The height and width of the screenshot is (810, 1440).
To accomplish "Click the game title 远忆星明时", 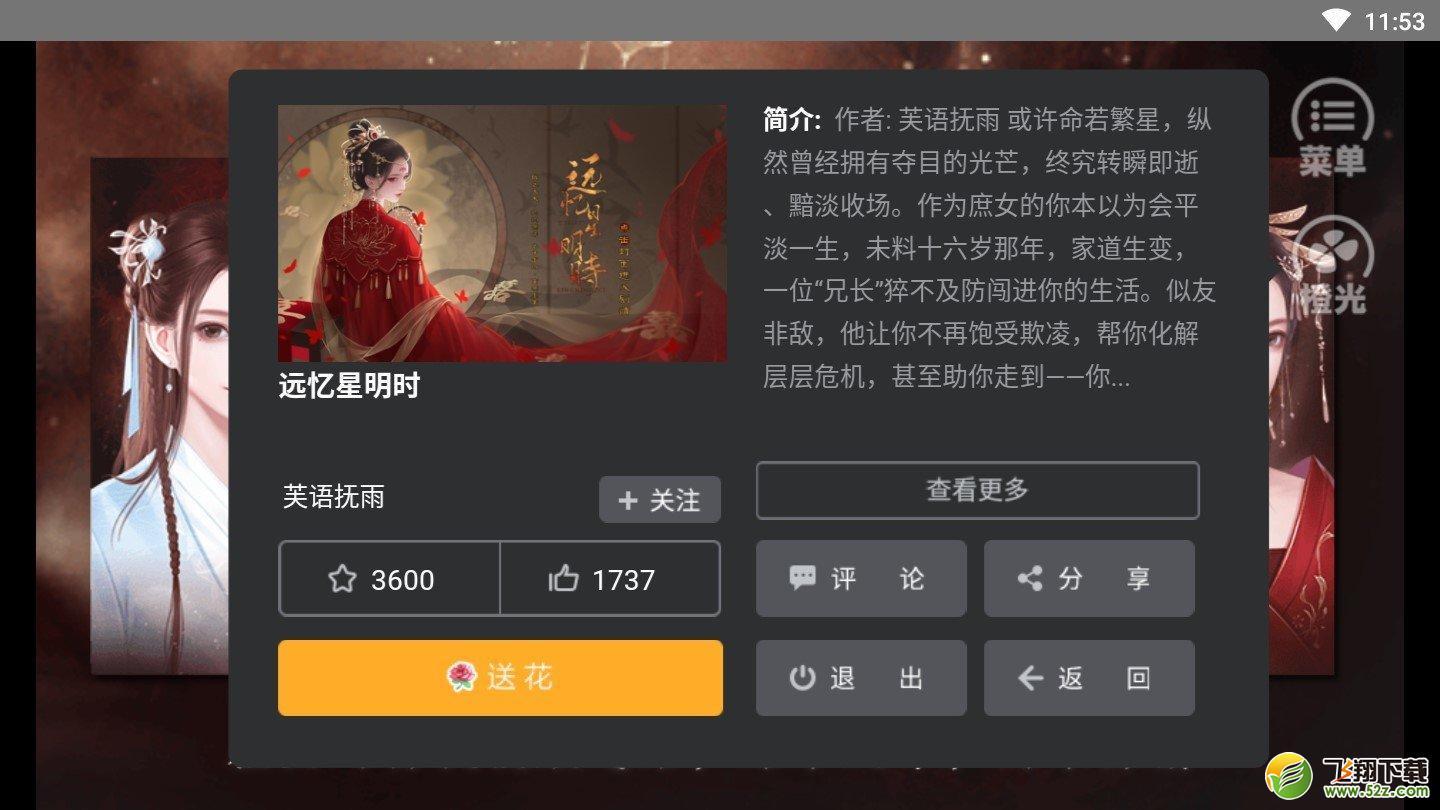I will pyautogui.click(x=349, y=386).
